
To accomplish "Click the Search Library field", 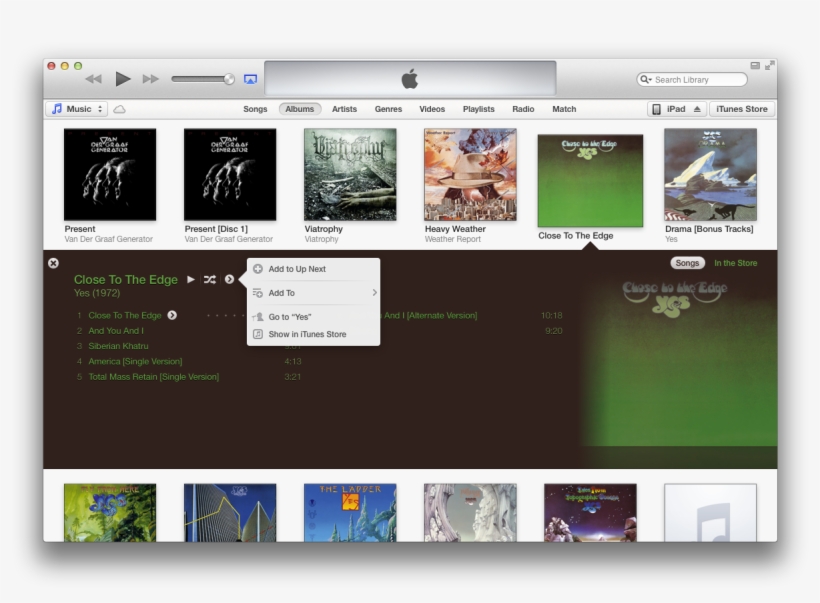I will (x=692, y=79).
